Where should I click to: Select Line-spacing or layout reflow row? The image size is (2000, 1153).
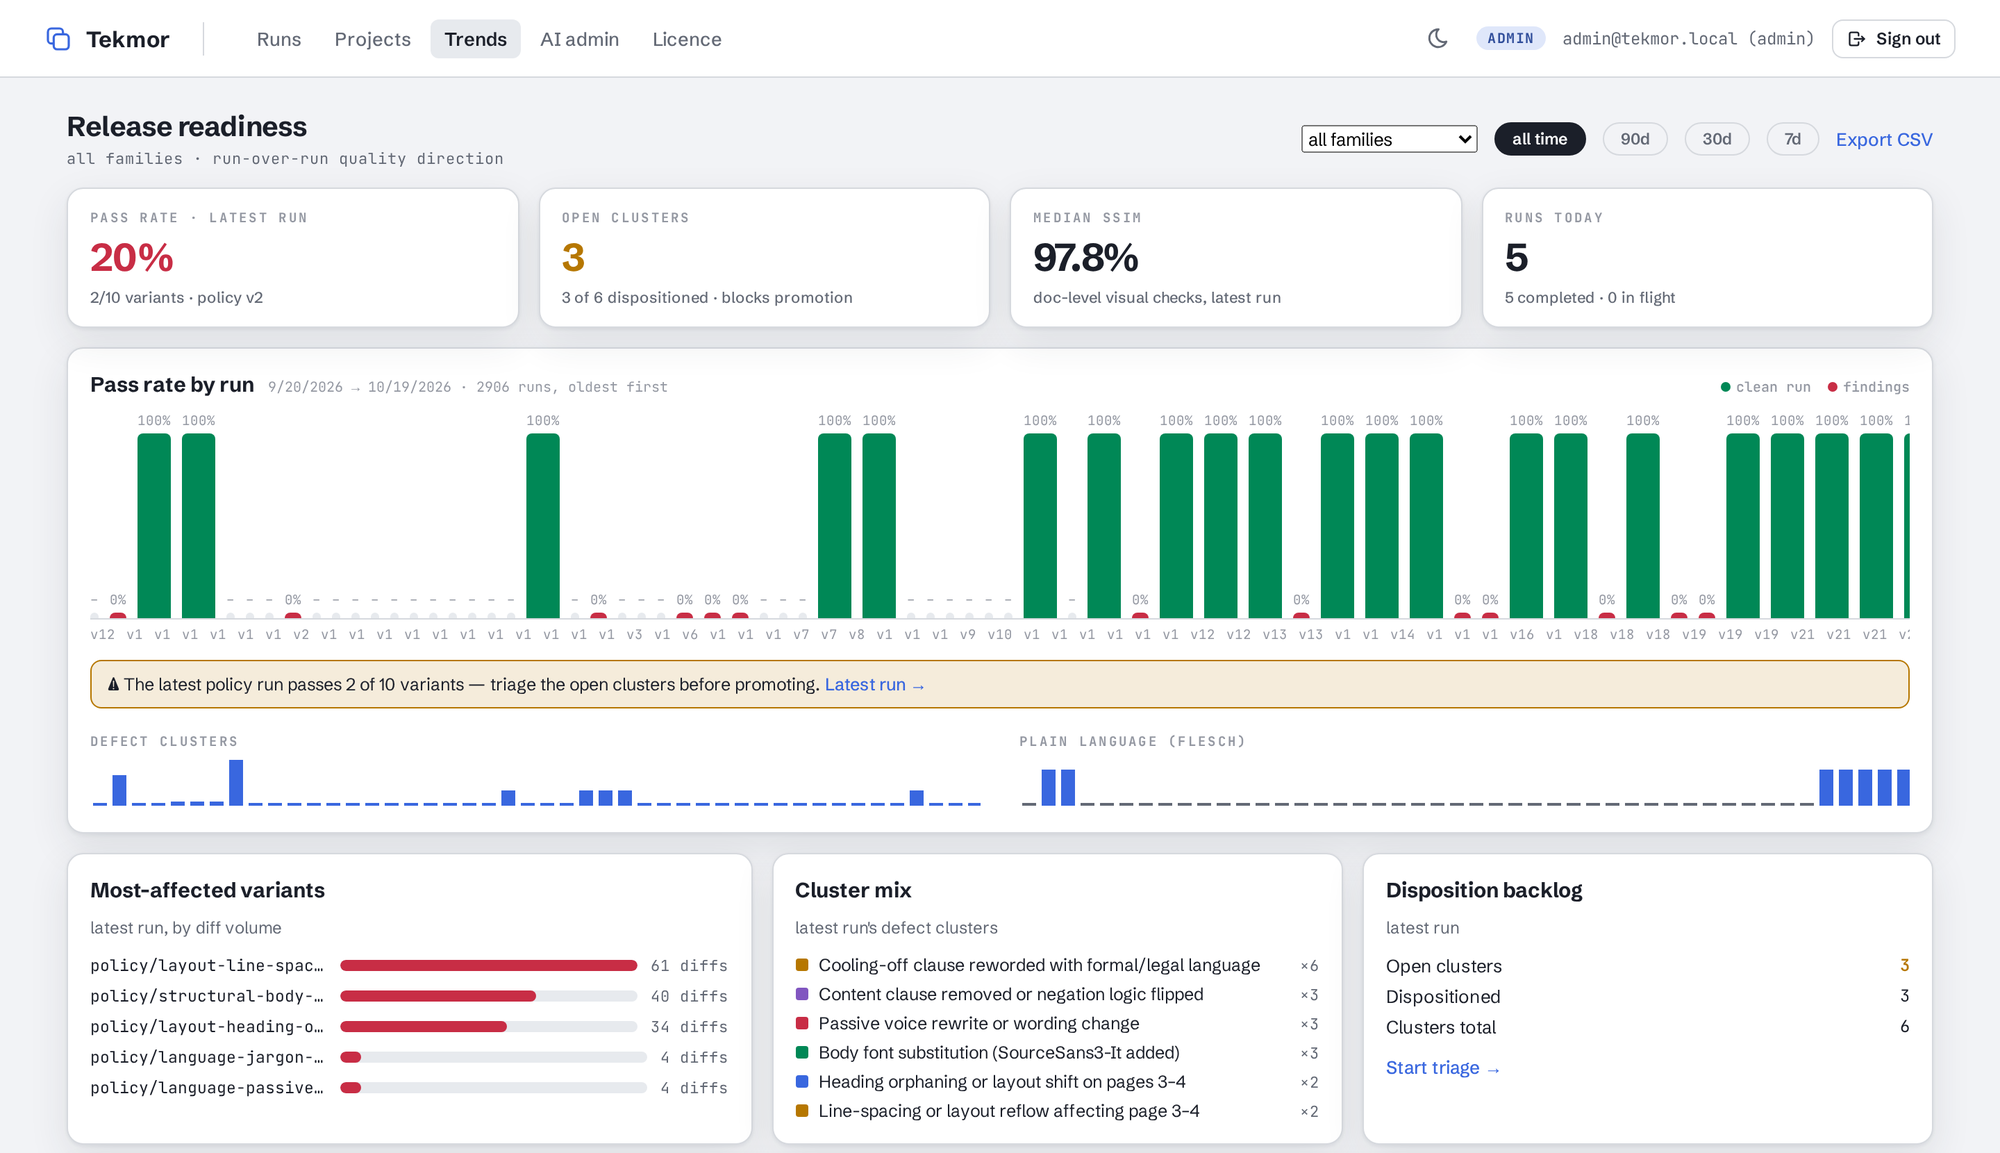[1056, 1111]
